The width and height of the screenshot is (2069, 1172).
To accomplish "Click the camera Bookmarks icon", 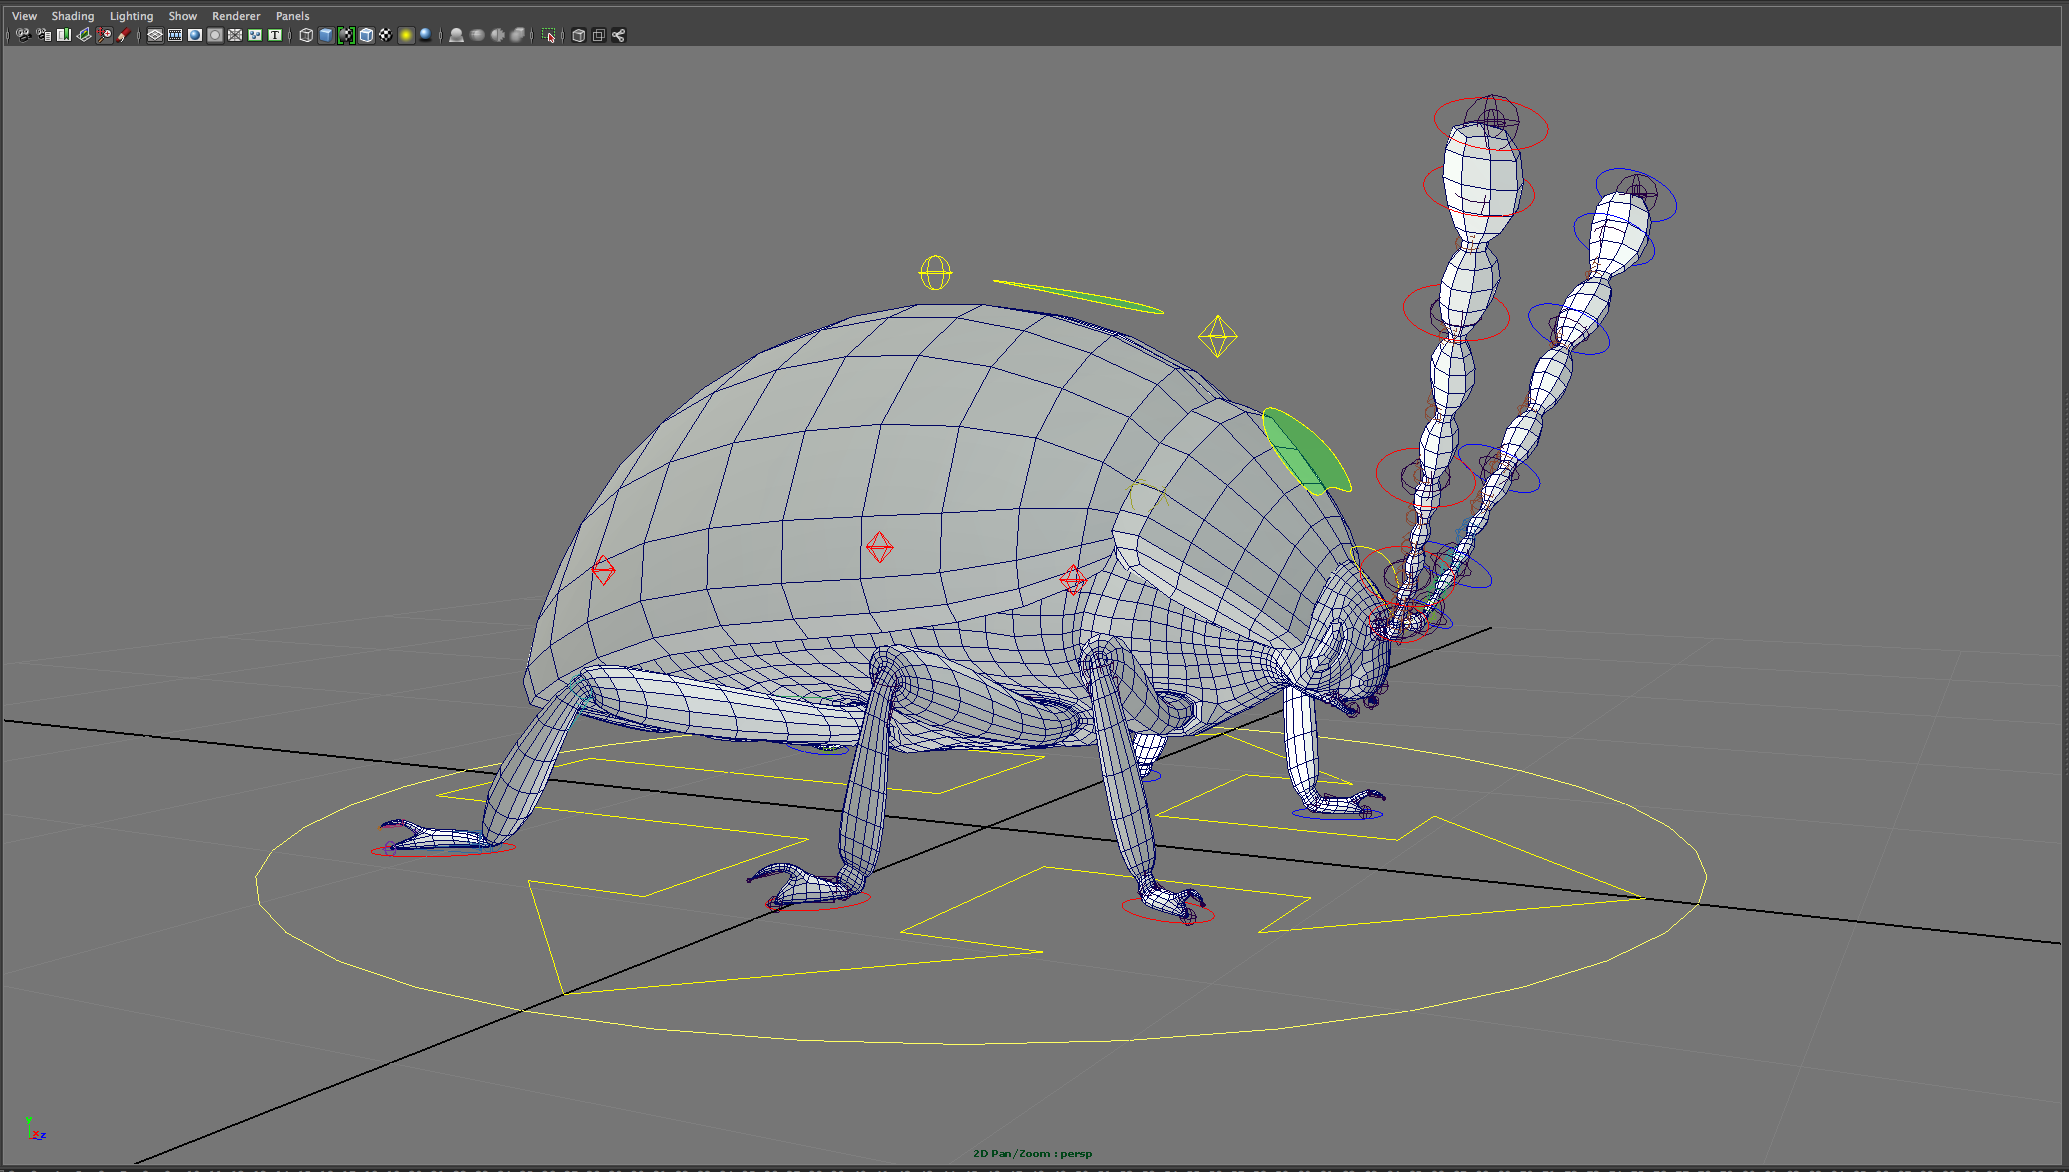I will pyautogui.click(x=64, y=35).
